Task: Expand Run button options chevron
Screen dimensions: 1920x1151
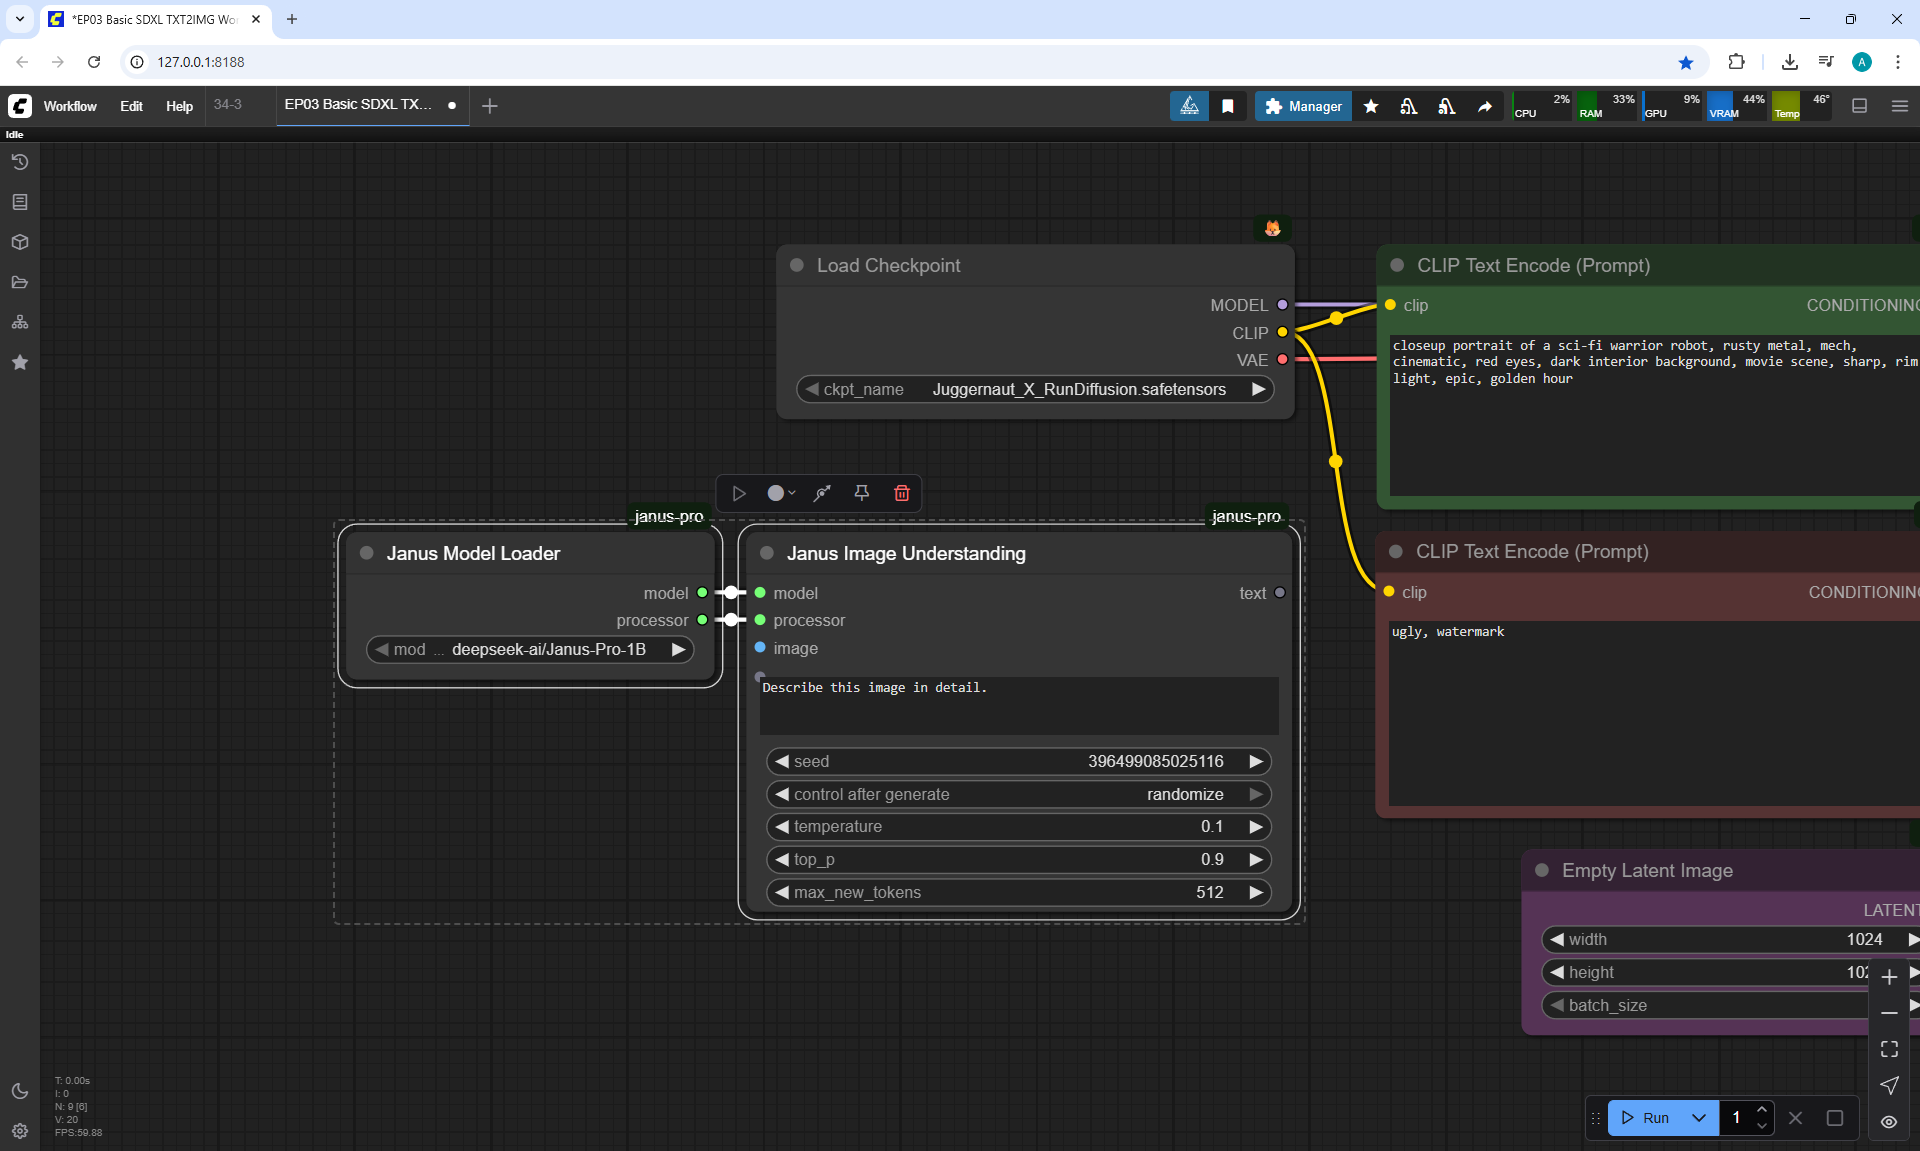Action: coord(1698,1118)
